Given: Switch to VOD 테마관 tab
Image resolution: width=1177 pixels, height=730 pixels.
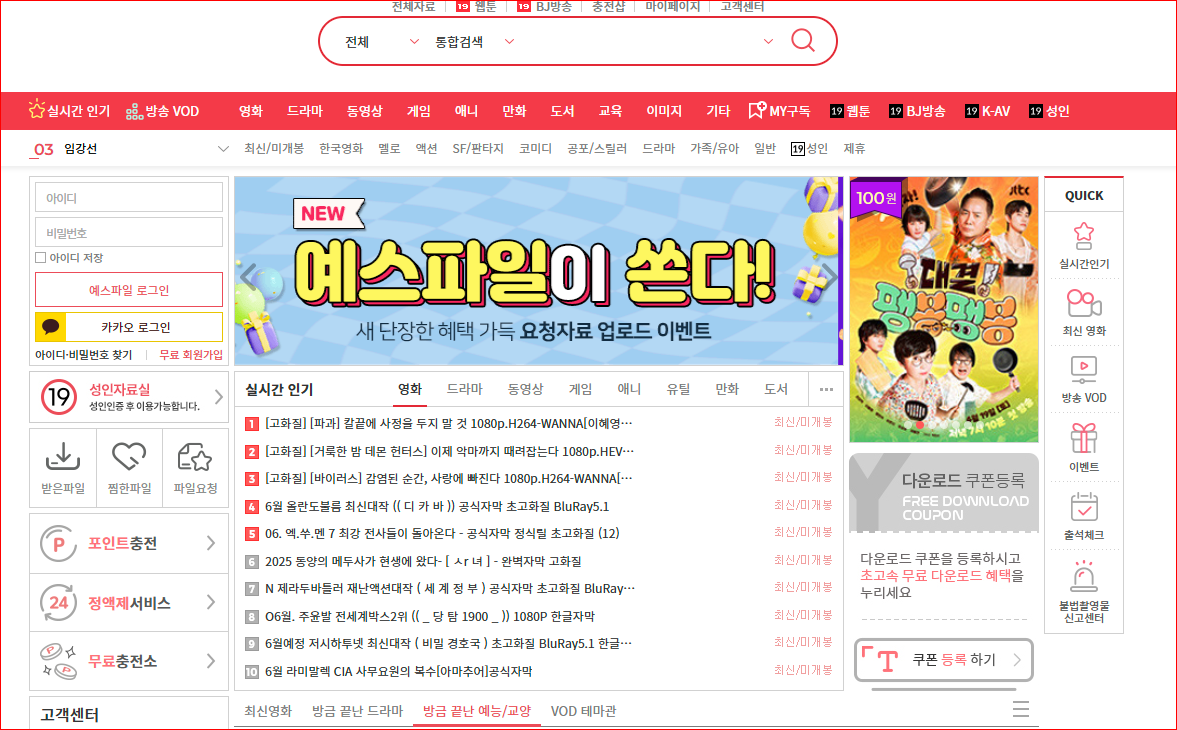Looking at the screenshot, I should coord(583,710).
